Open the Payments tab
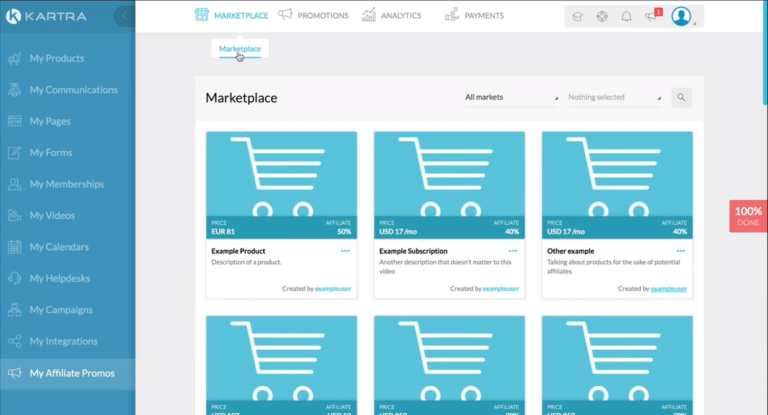768x415 pixels. click(x=474, y=16)
